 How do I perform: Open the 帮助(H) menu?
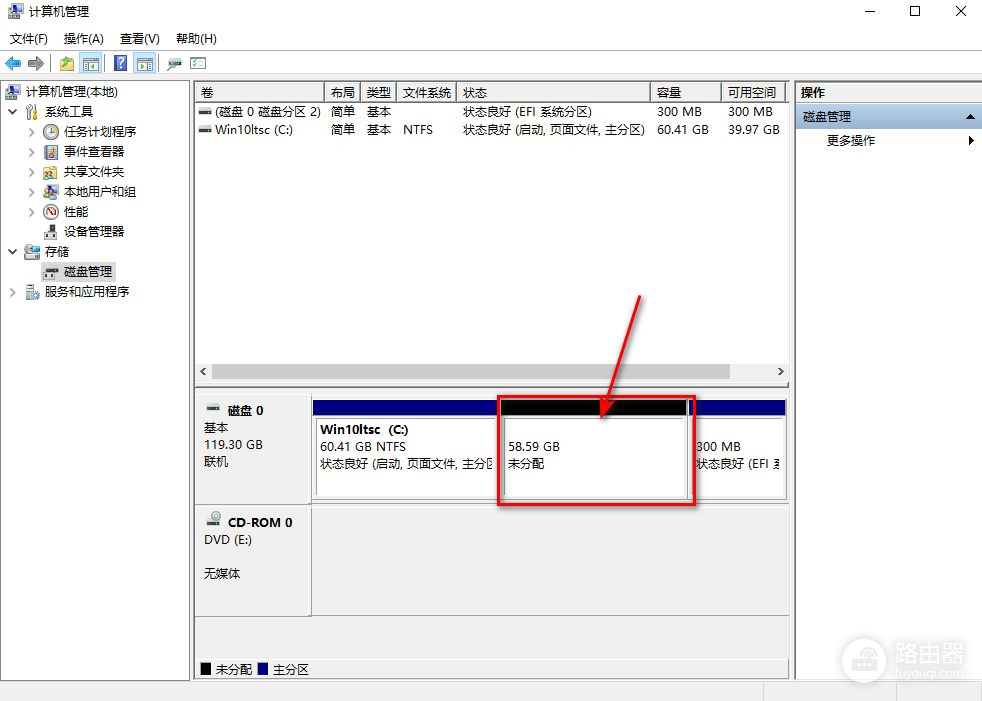(196, 39)
